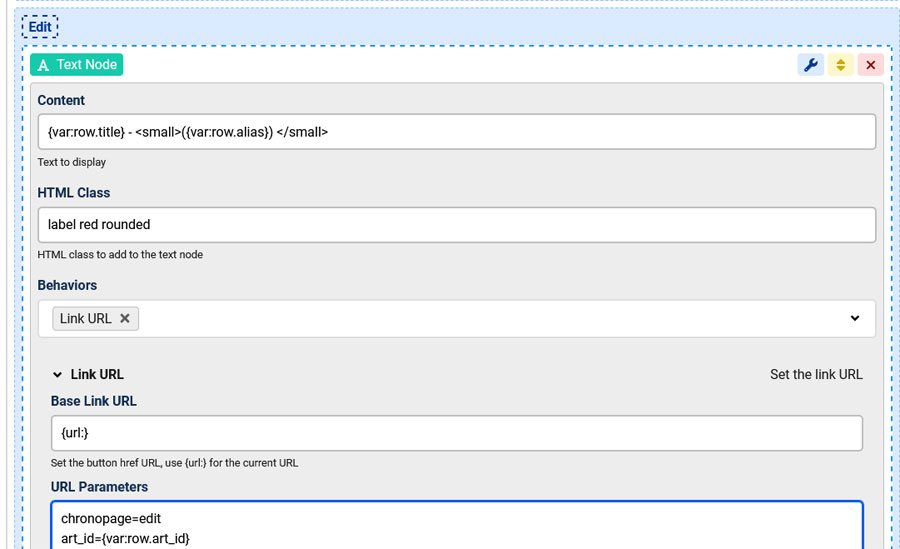Click the Base Link URL field
The image size is (900, 549).
457,433
